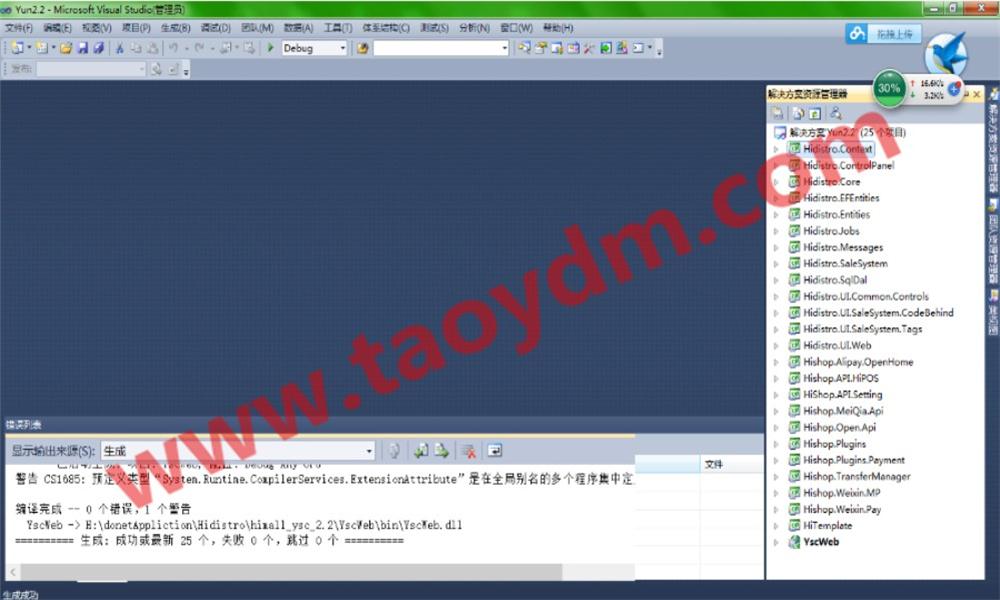Click the Copy icon in the toolbar

tap(136, 48)
